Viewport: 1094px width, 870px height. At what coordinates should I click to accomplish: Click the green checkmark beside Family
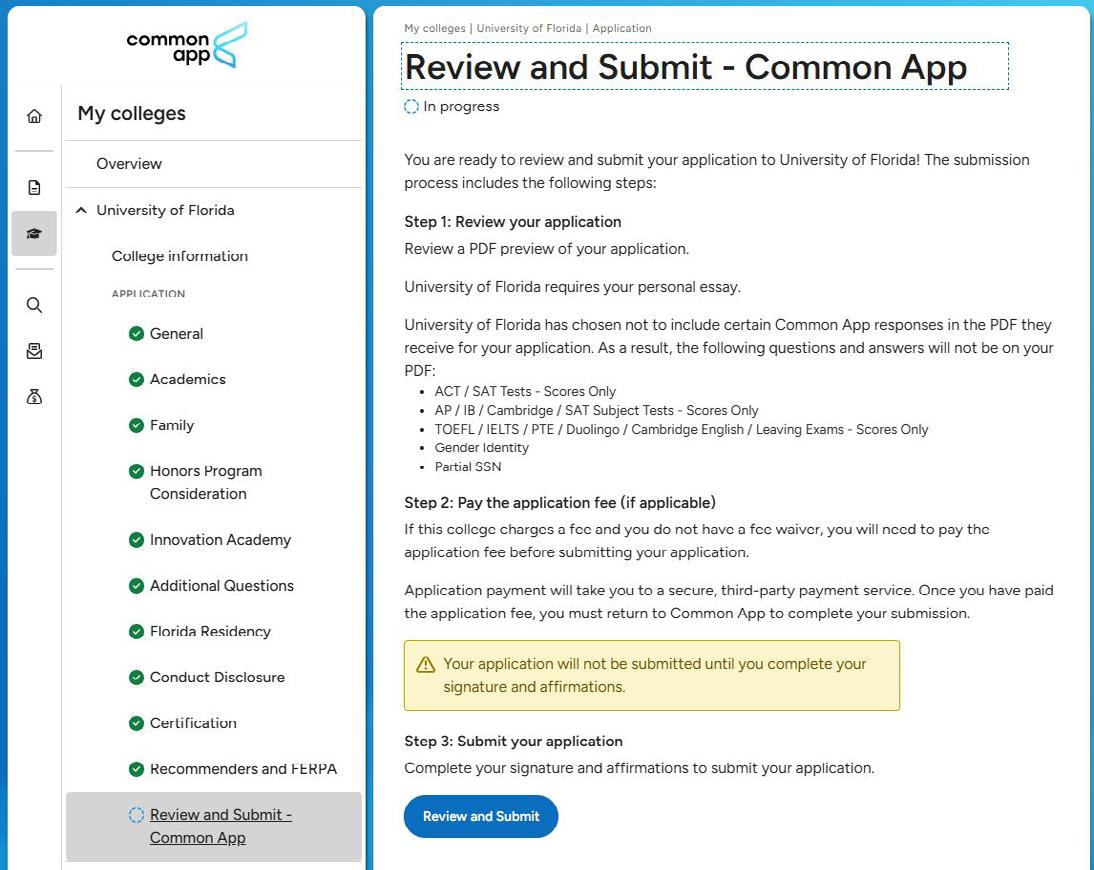[x=137, y=426]
